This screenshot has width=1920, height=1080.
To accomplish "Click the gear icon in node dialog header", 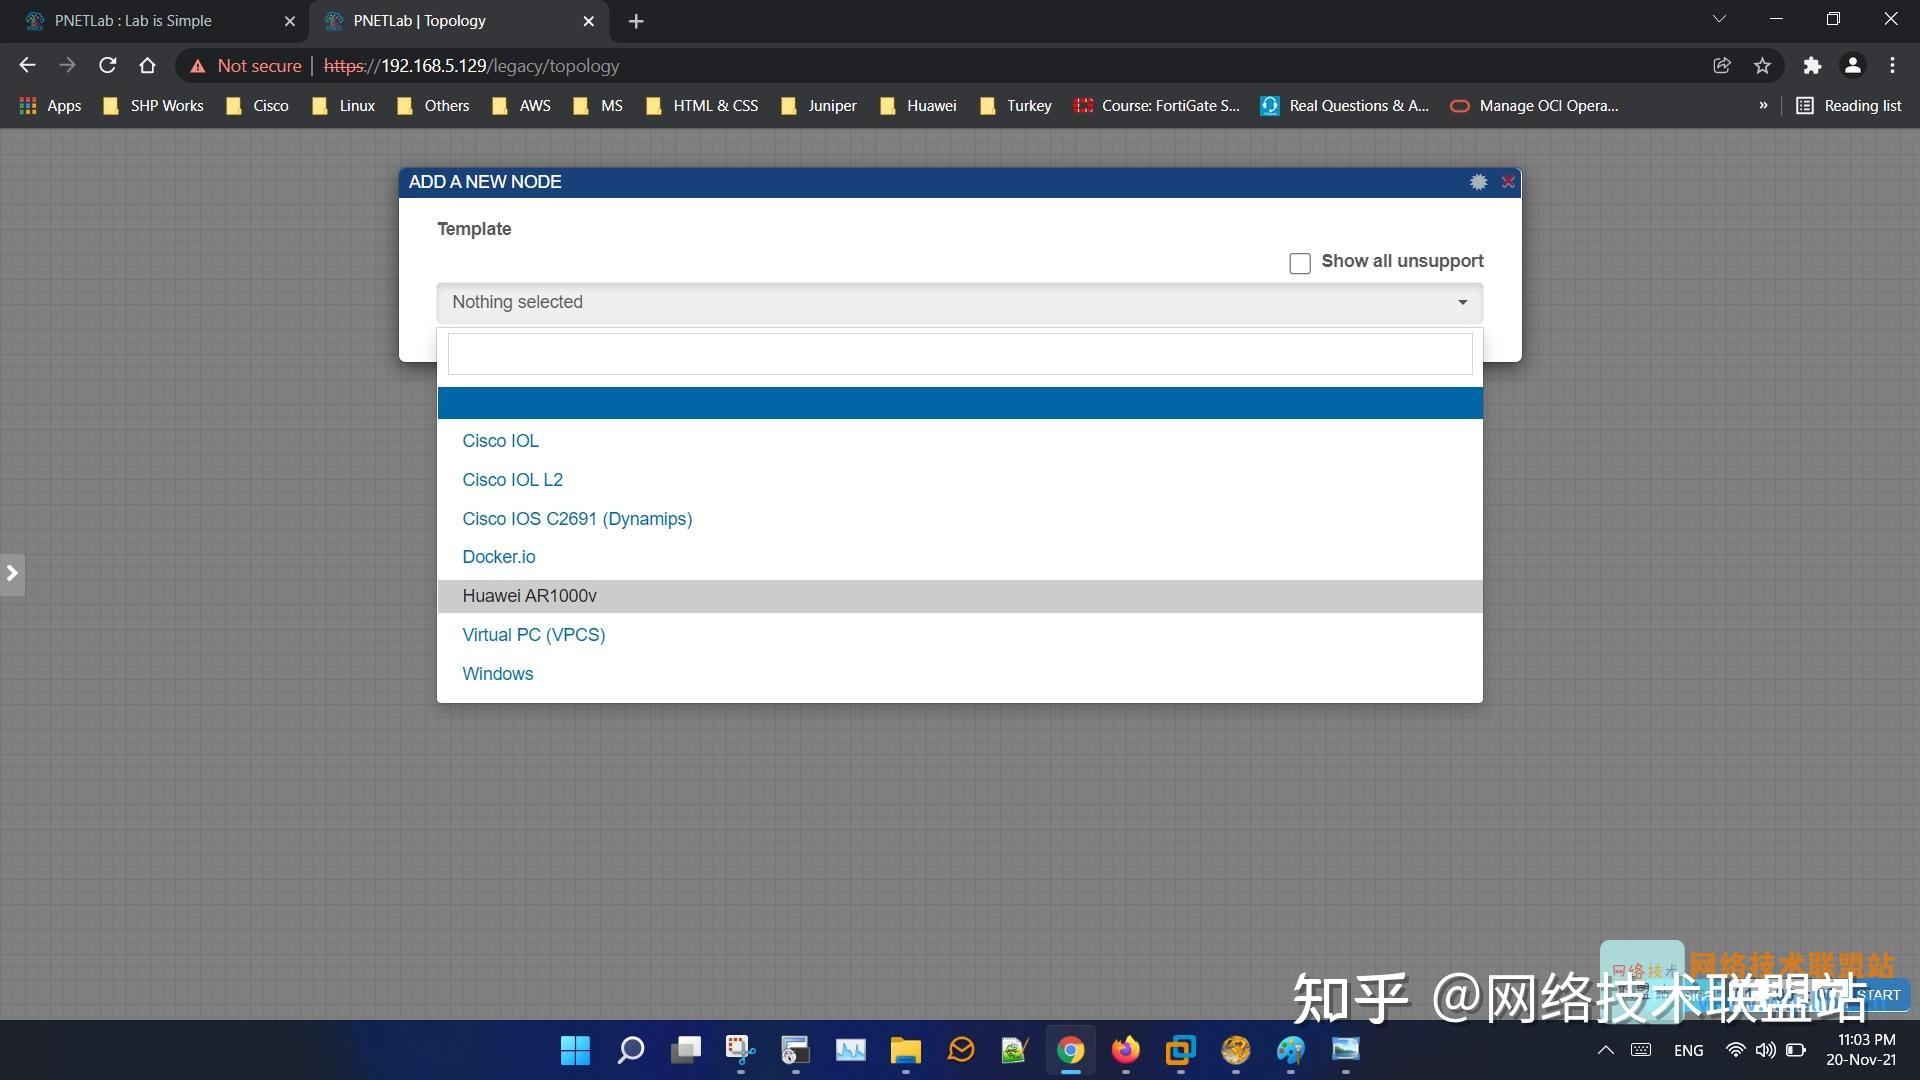I will pos(1478,182).
